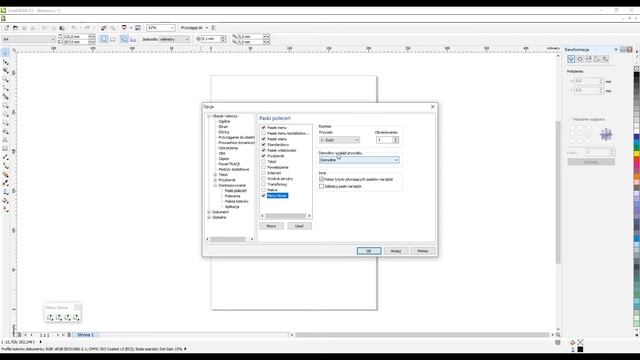The image size is (640, 360).
Task: Click the Welcome screen icon in the toolbar
Action: pyautogui.click(x=138, y=28)
